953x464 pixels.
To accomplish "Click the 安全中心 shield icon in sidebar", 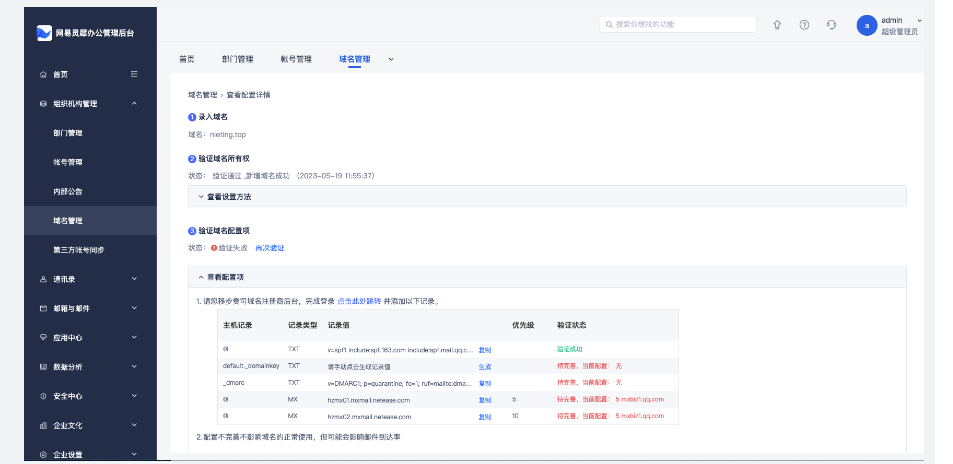I will point(43,396).
